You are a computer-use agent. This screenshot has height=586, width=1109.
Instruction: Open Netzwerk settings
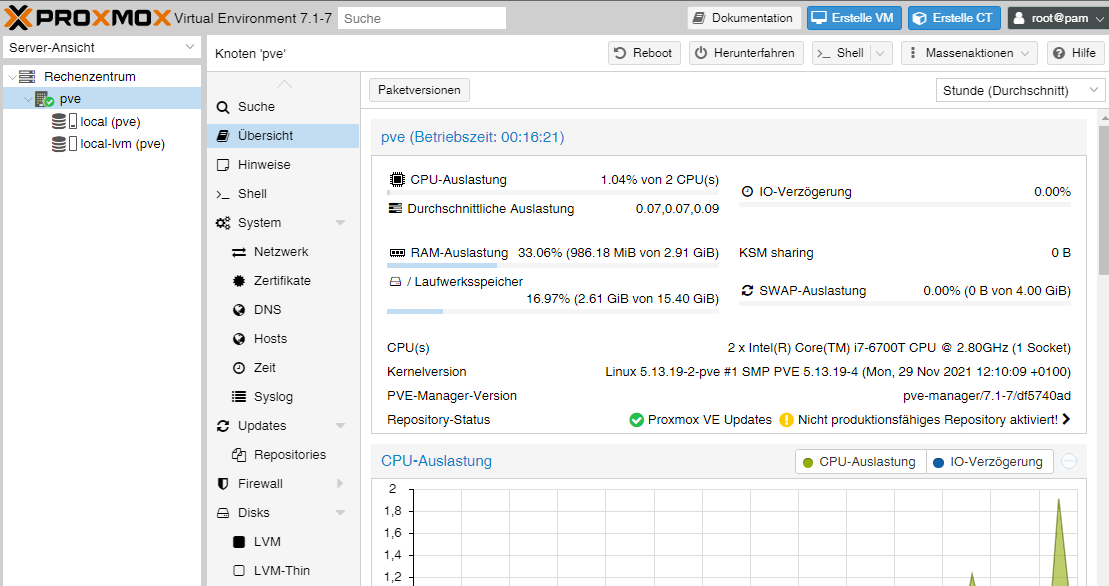pos(283,252)
